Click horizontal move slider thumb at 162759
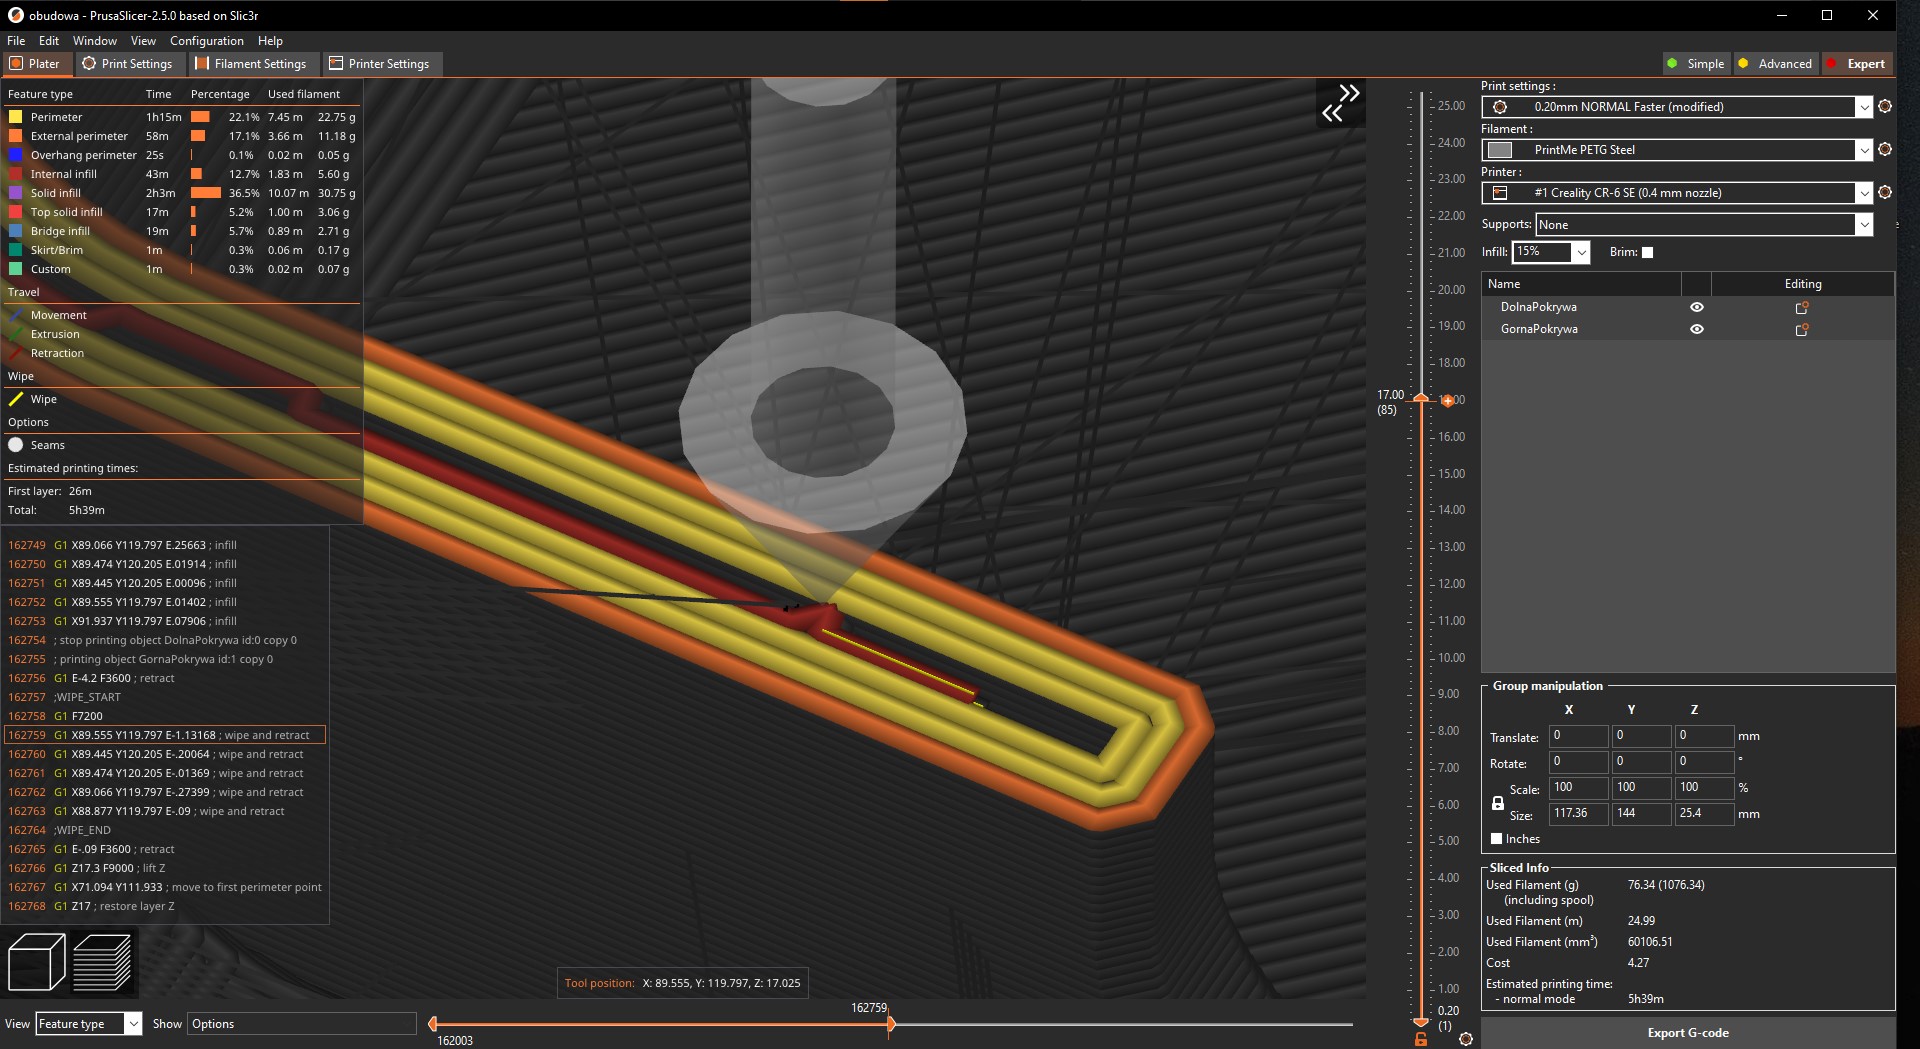 (x=890, y=1024)
